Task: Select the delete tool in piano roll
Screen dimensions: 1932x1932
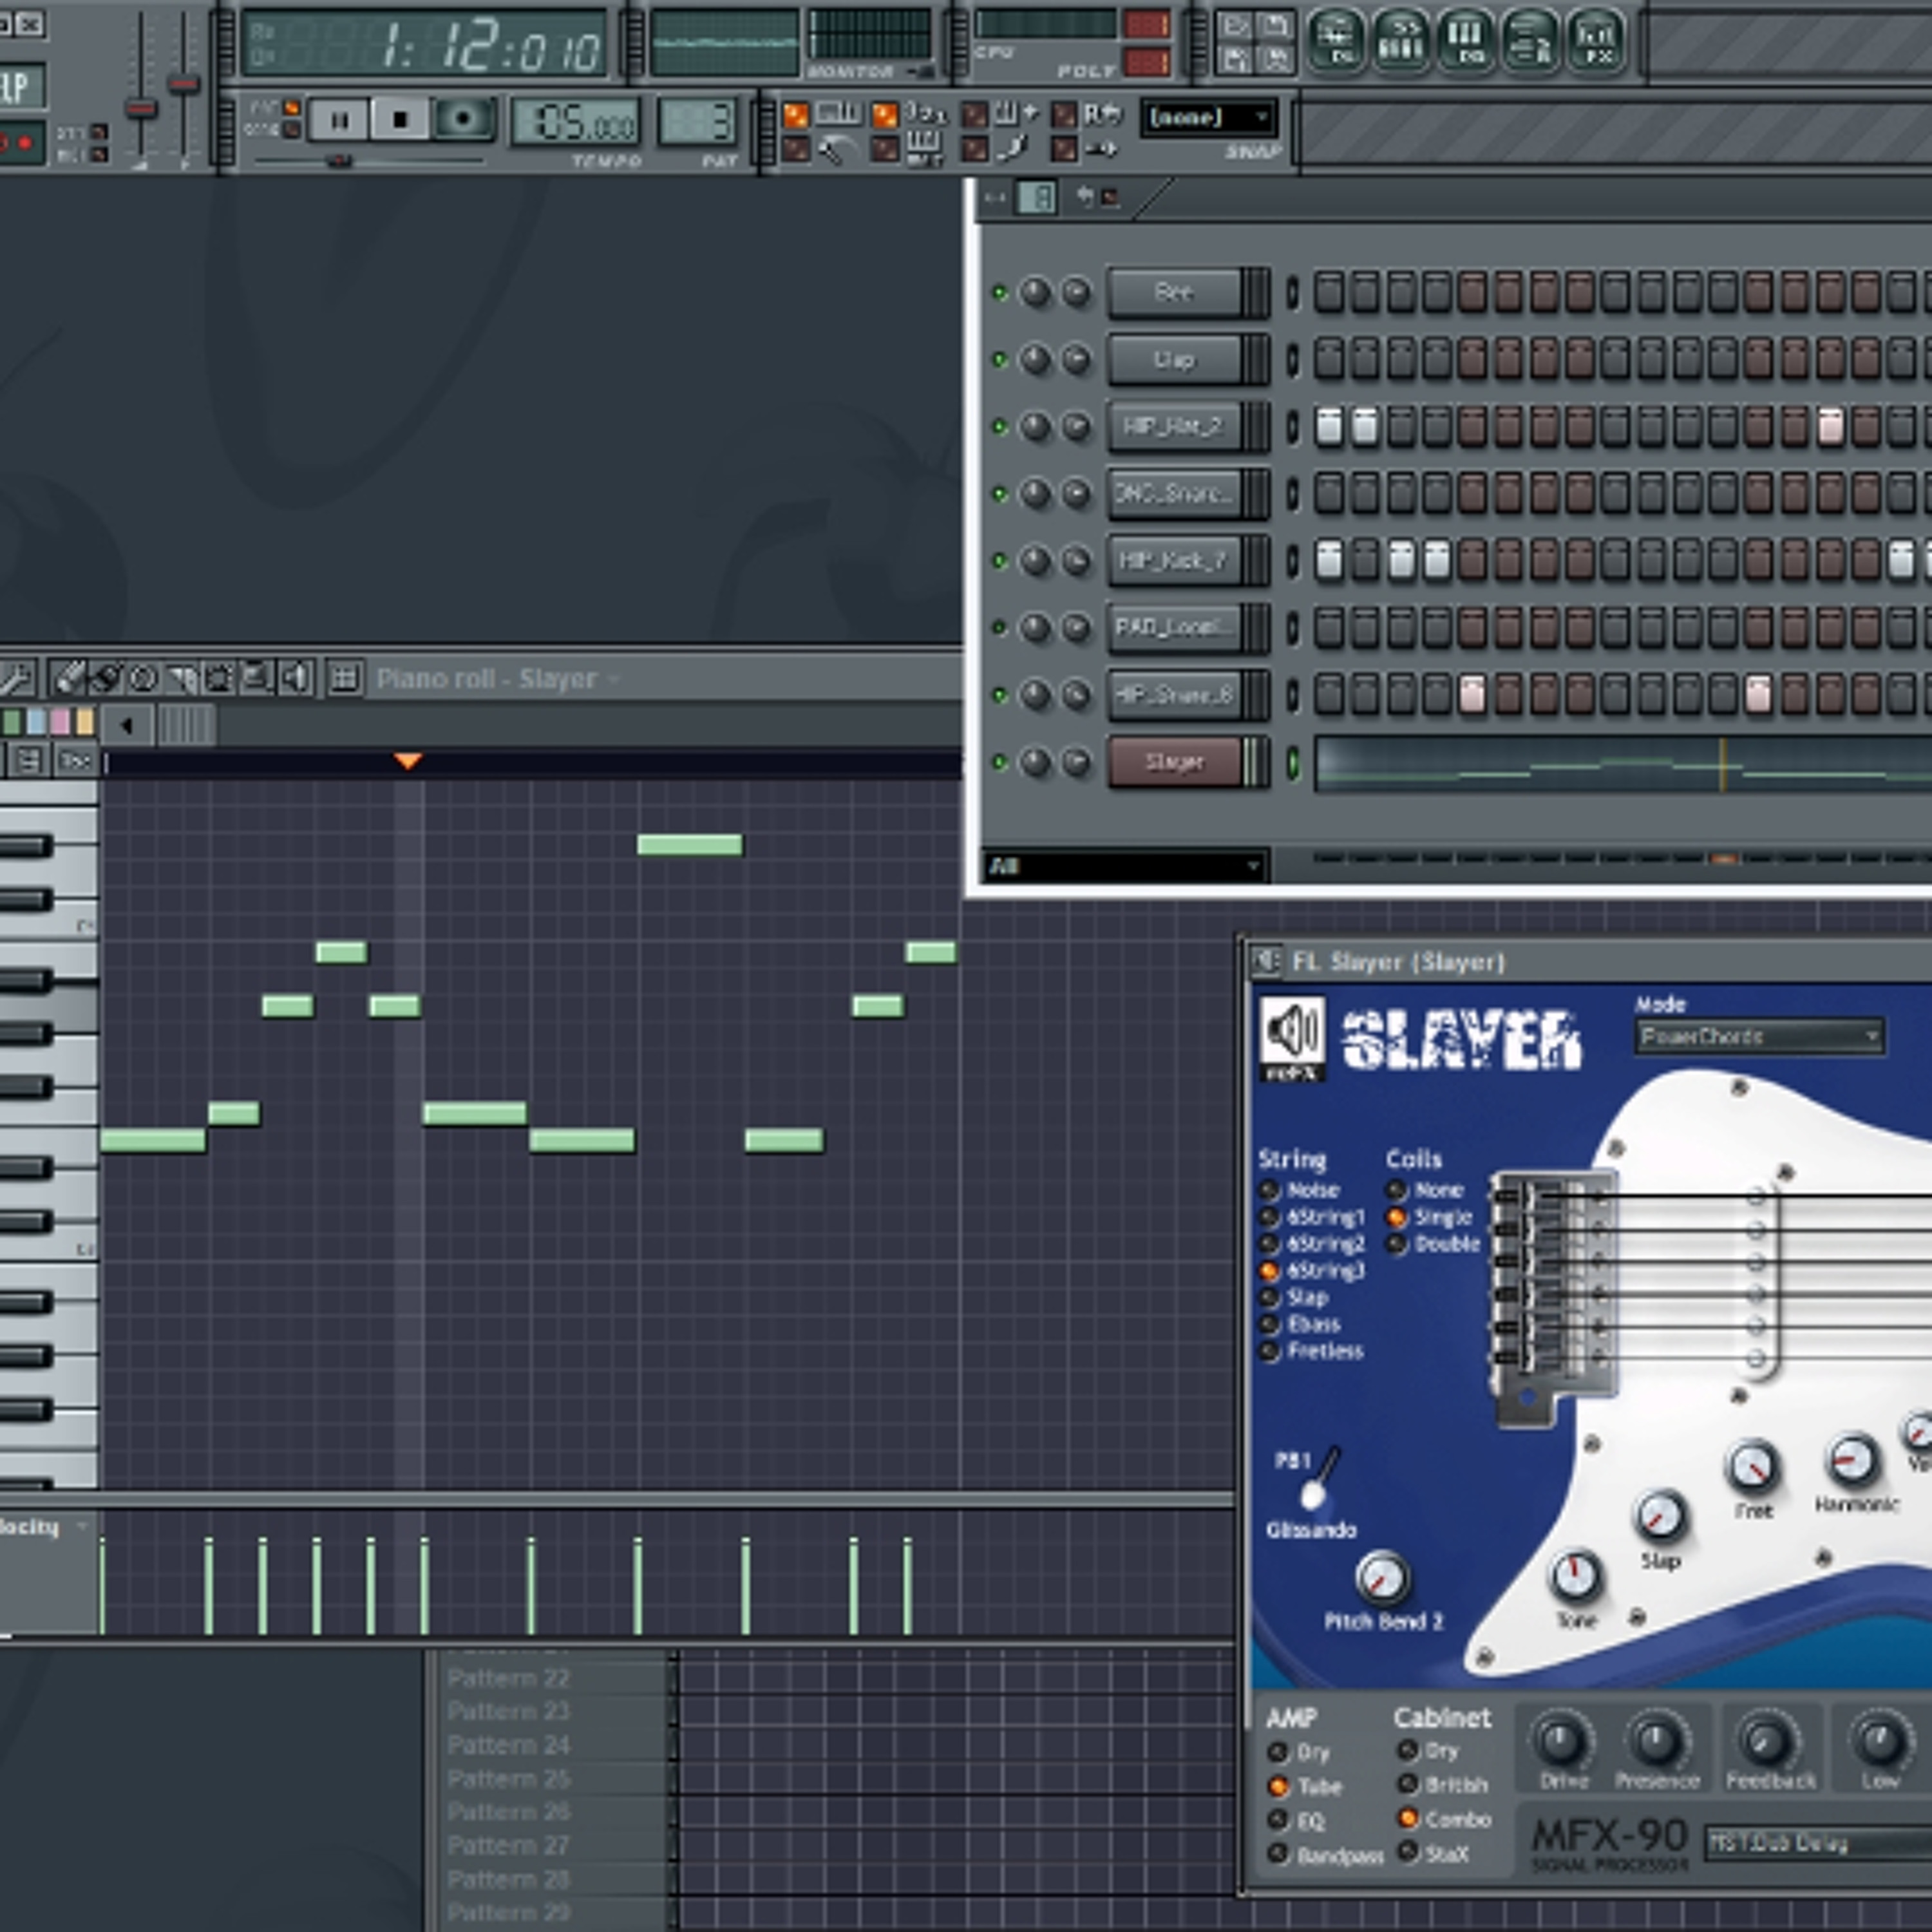Action: (143, 679)
